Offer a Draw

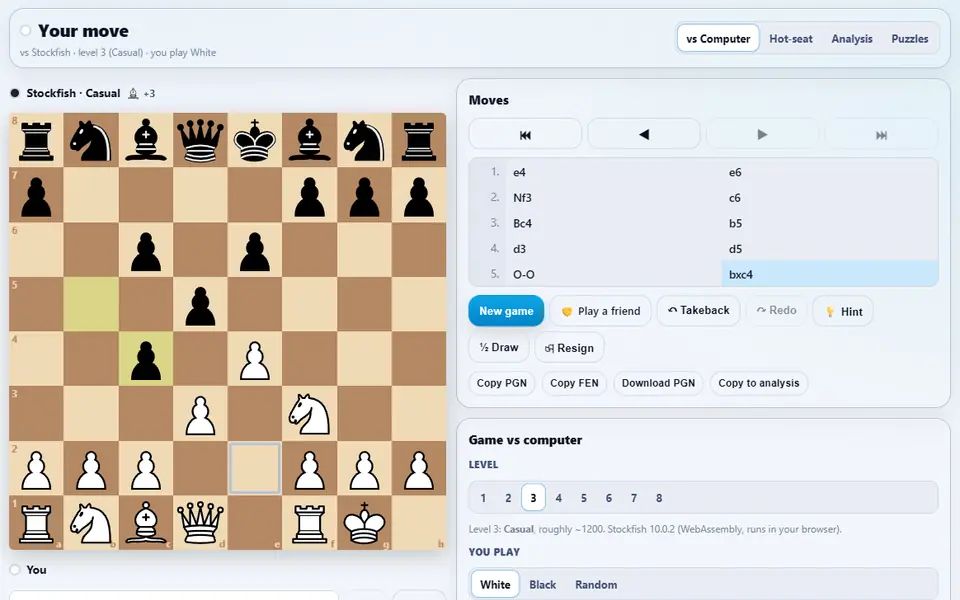499,348
